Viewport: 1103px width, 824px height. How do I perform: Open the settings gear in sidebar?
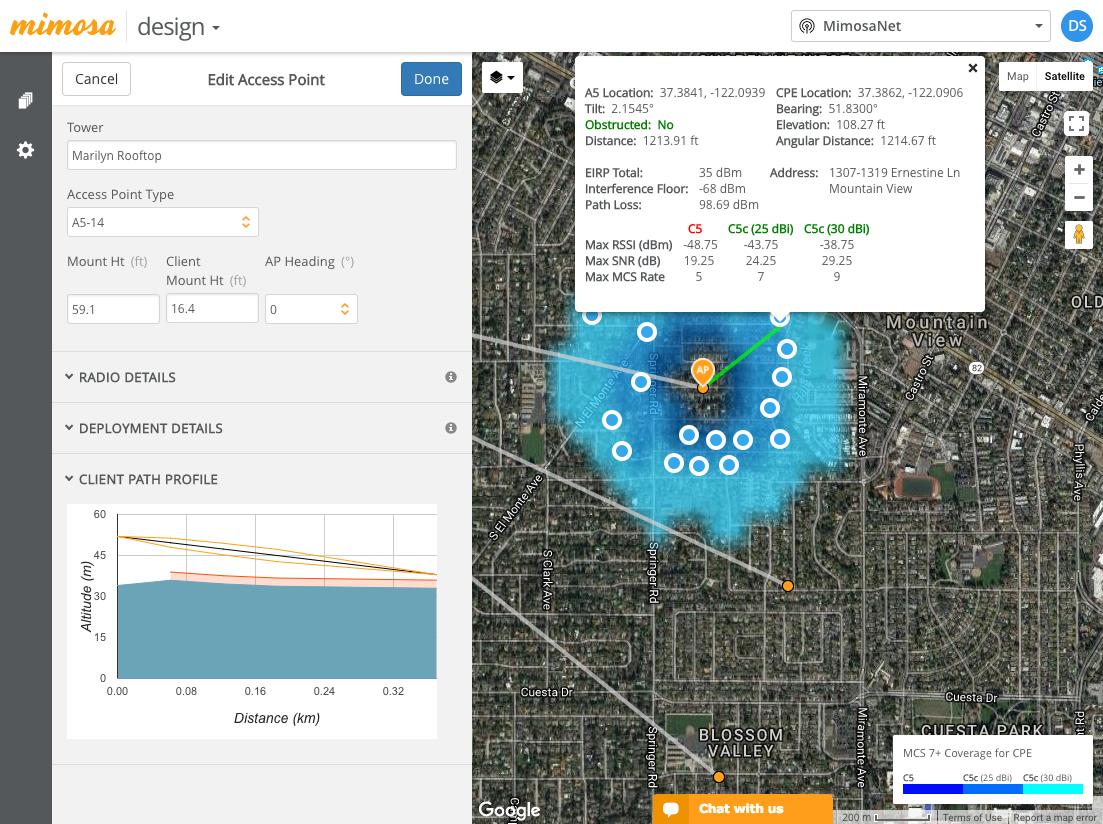pos(25,150)
